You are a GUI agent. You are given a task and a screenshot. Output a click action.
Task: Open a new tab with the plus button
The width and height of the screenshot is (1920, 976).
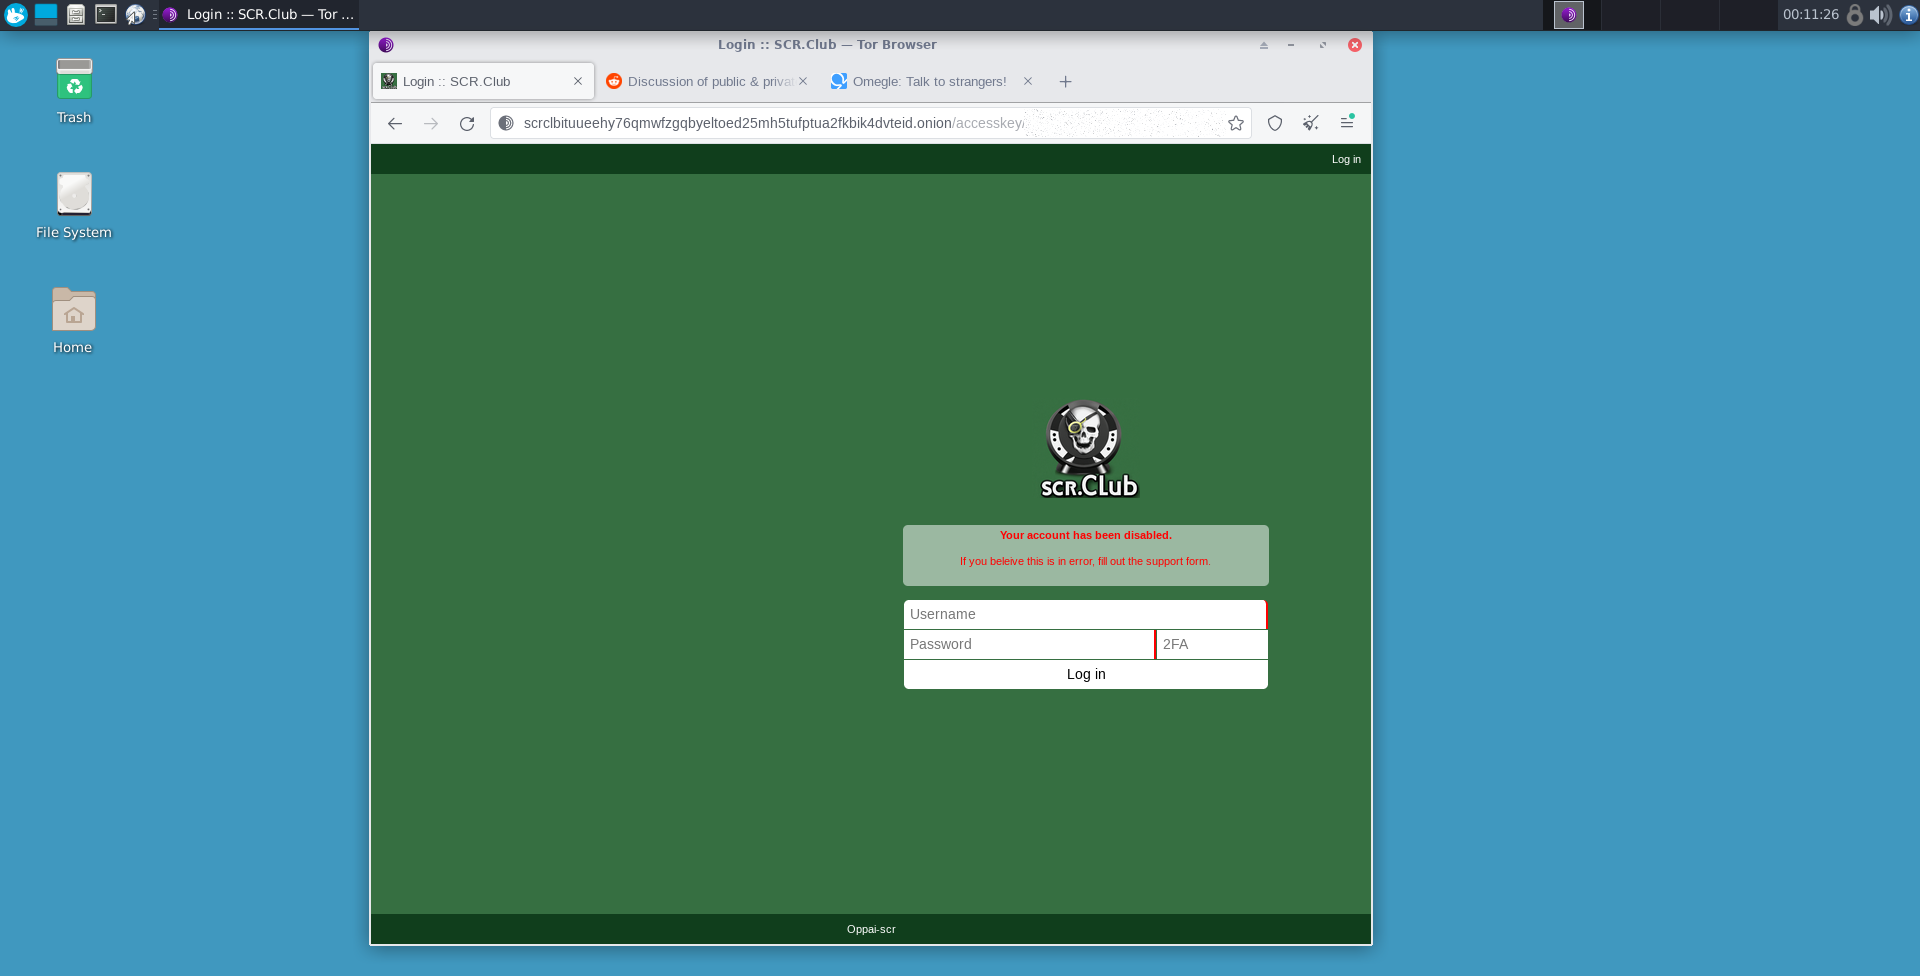pyautogui.click(x=1066, y=82)
